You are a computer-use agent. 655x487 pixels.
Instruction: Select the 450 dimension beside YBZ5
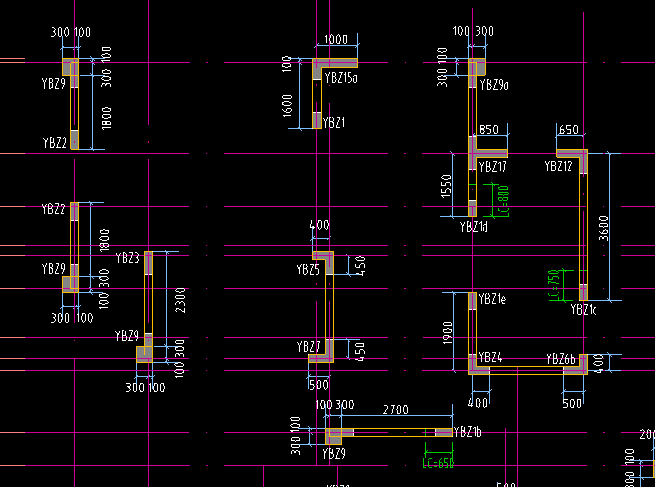(360, 266)
